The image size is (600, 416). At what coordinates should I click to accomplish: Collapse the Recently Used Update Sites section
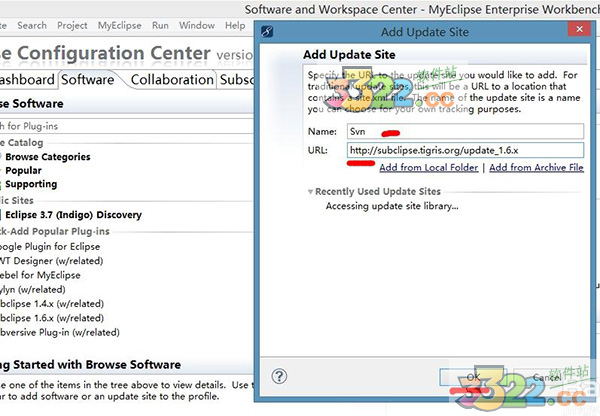click(x=310, y=191)
